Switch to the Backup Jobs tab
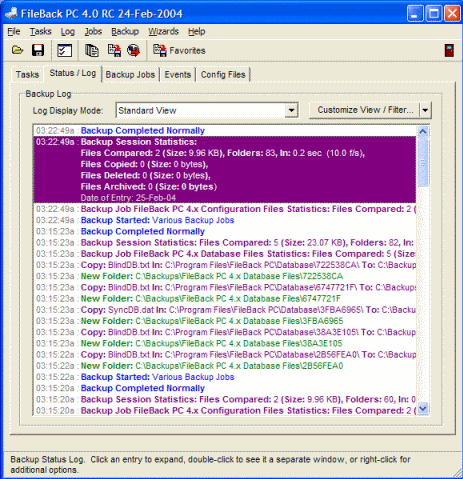The width and height of the screenshot is (463, 479). (x=130, y=74)
